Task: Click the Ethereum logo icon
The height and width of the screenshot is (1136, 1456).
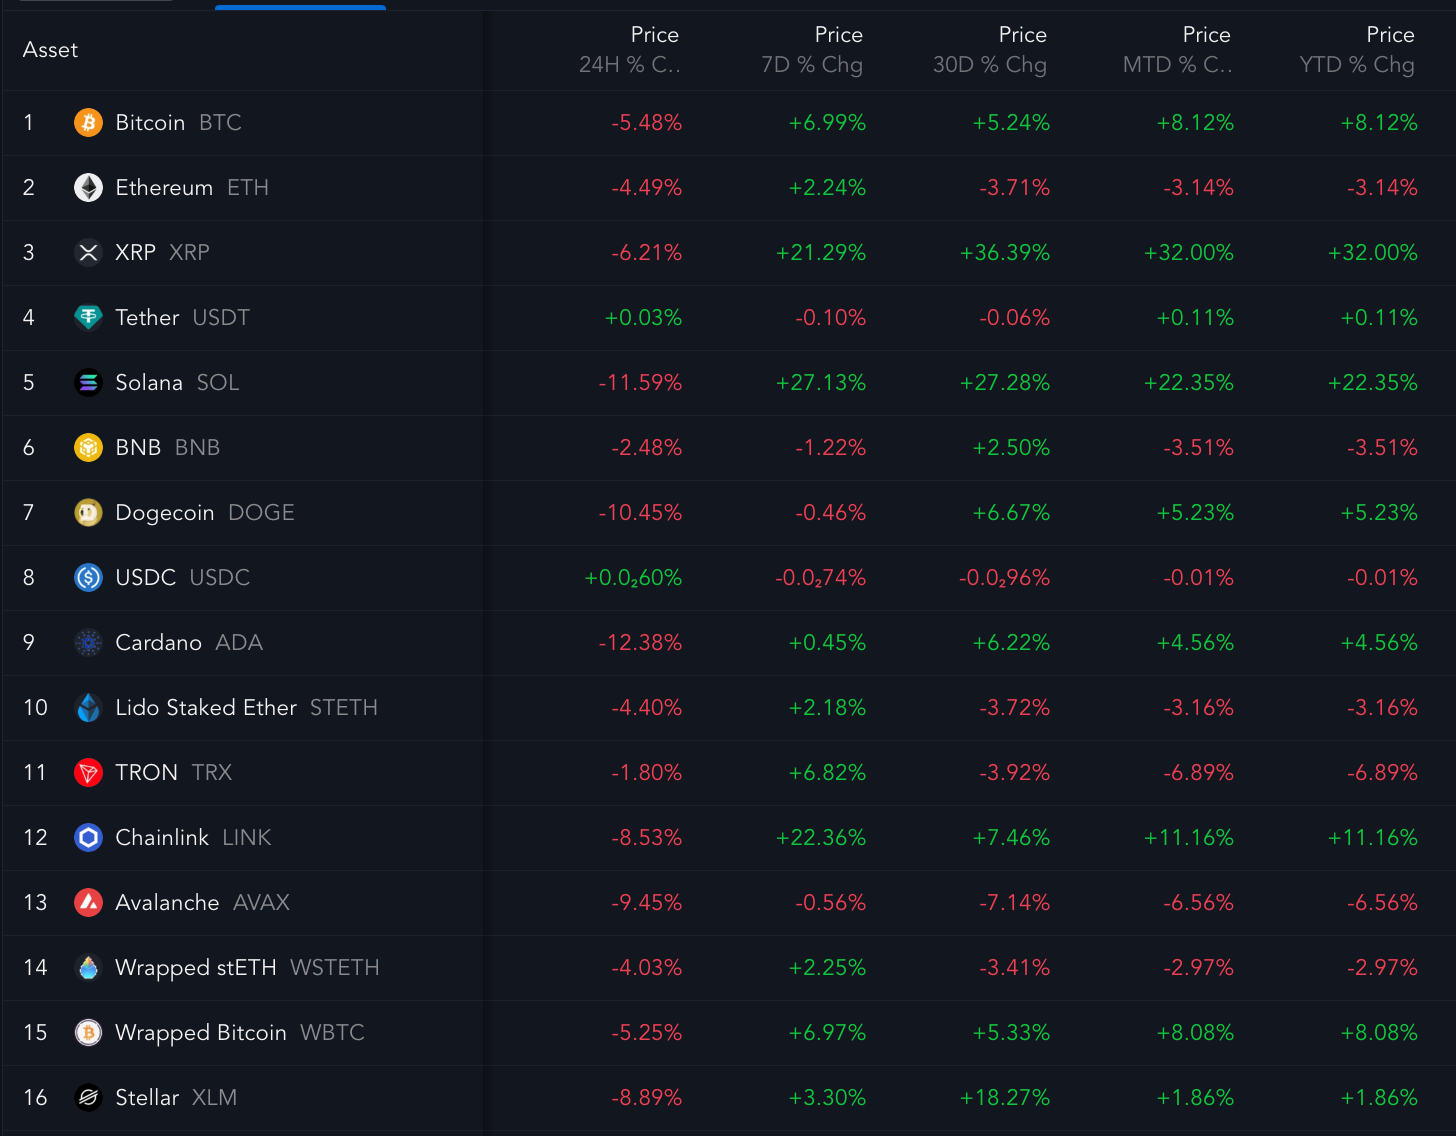Action: click(88, 188)
